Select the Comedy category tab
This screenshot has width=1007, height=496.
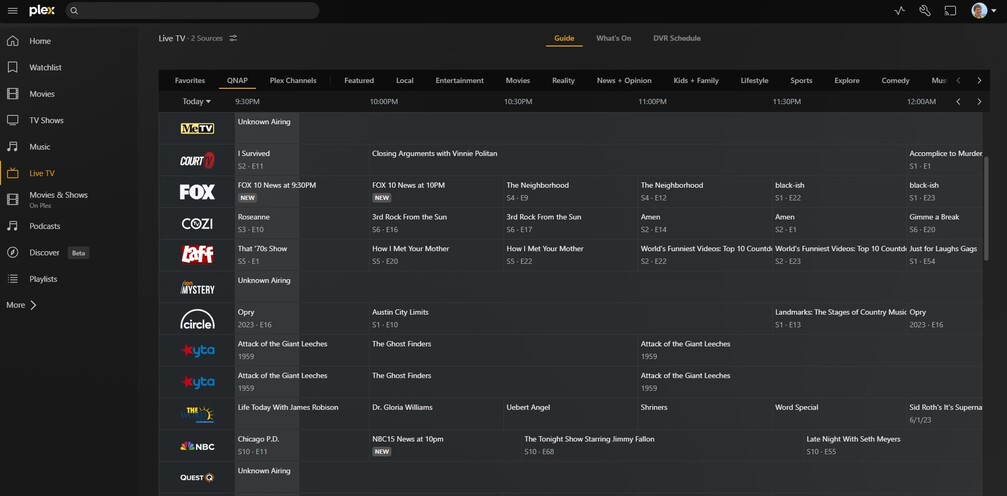point(895,80)
